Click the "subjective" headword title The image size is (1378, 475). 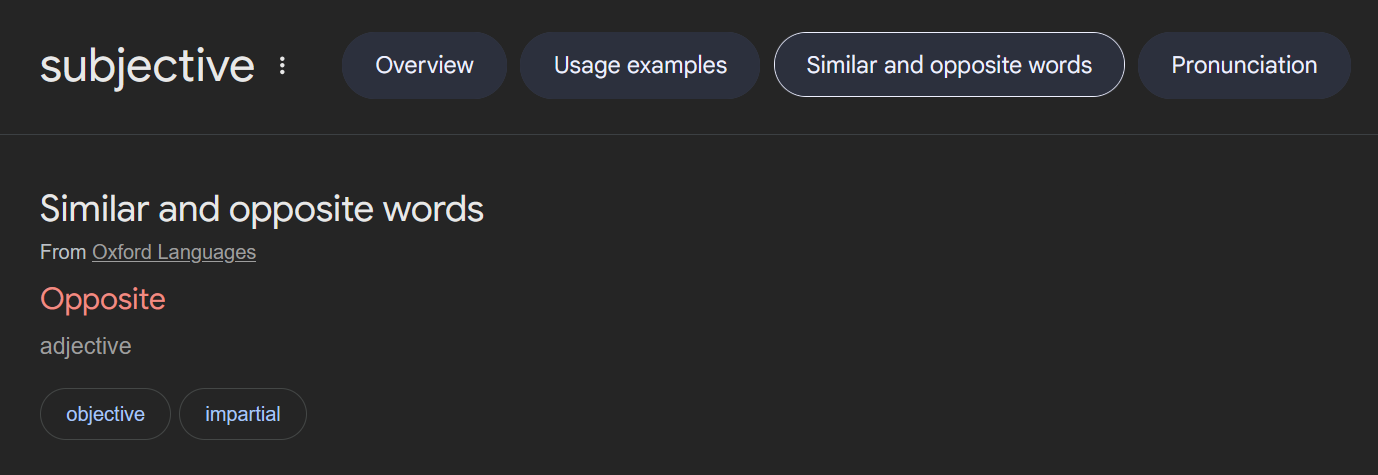tap(147, 66)
